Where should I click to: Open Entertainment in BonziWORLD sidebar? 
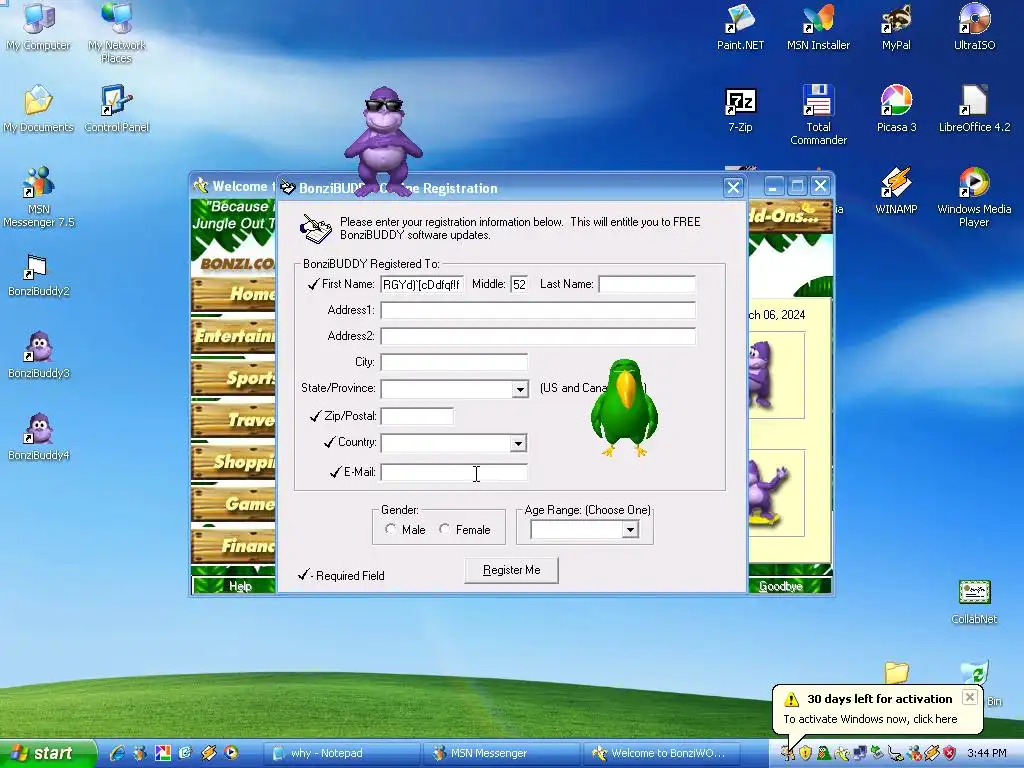pyautogui.click(x=233, y=336)
